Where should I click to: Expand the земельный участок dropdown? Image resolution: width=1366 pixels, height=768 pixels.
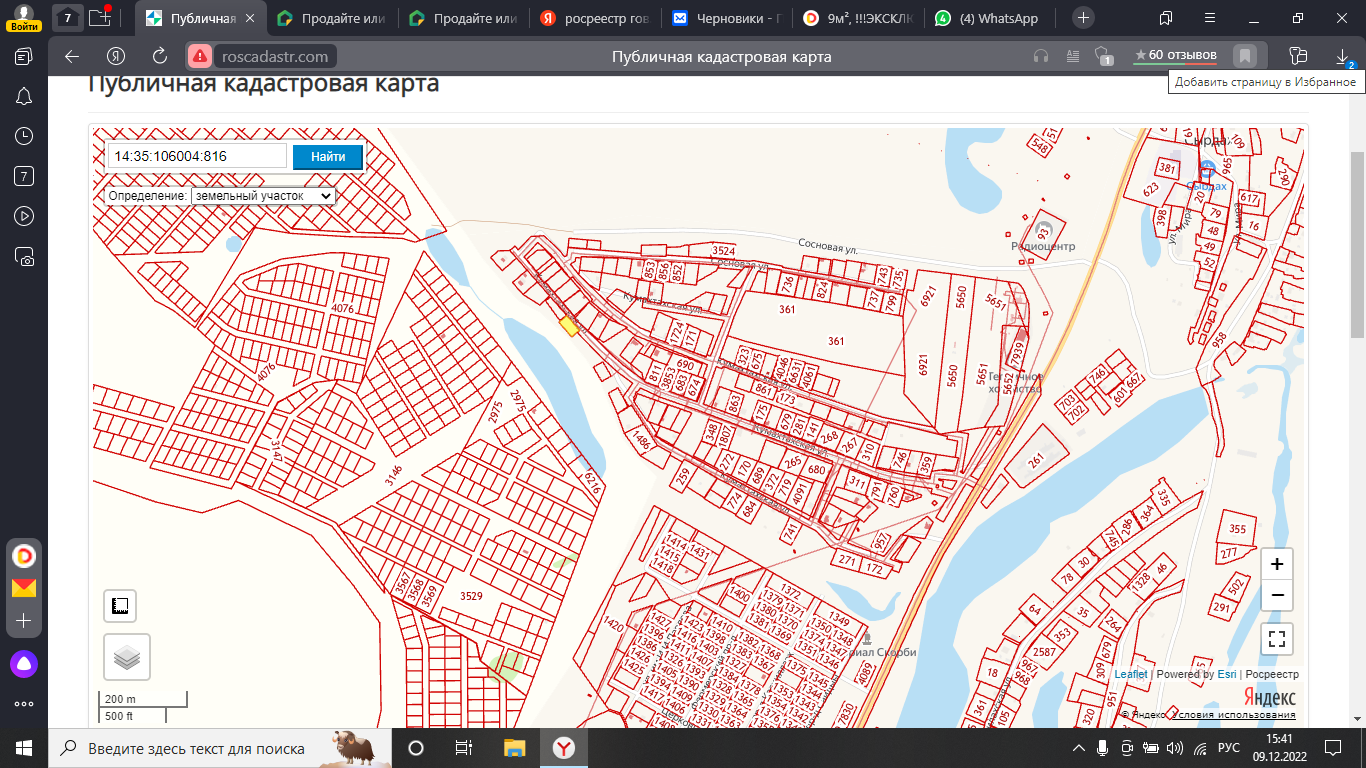[263, 196]
